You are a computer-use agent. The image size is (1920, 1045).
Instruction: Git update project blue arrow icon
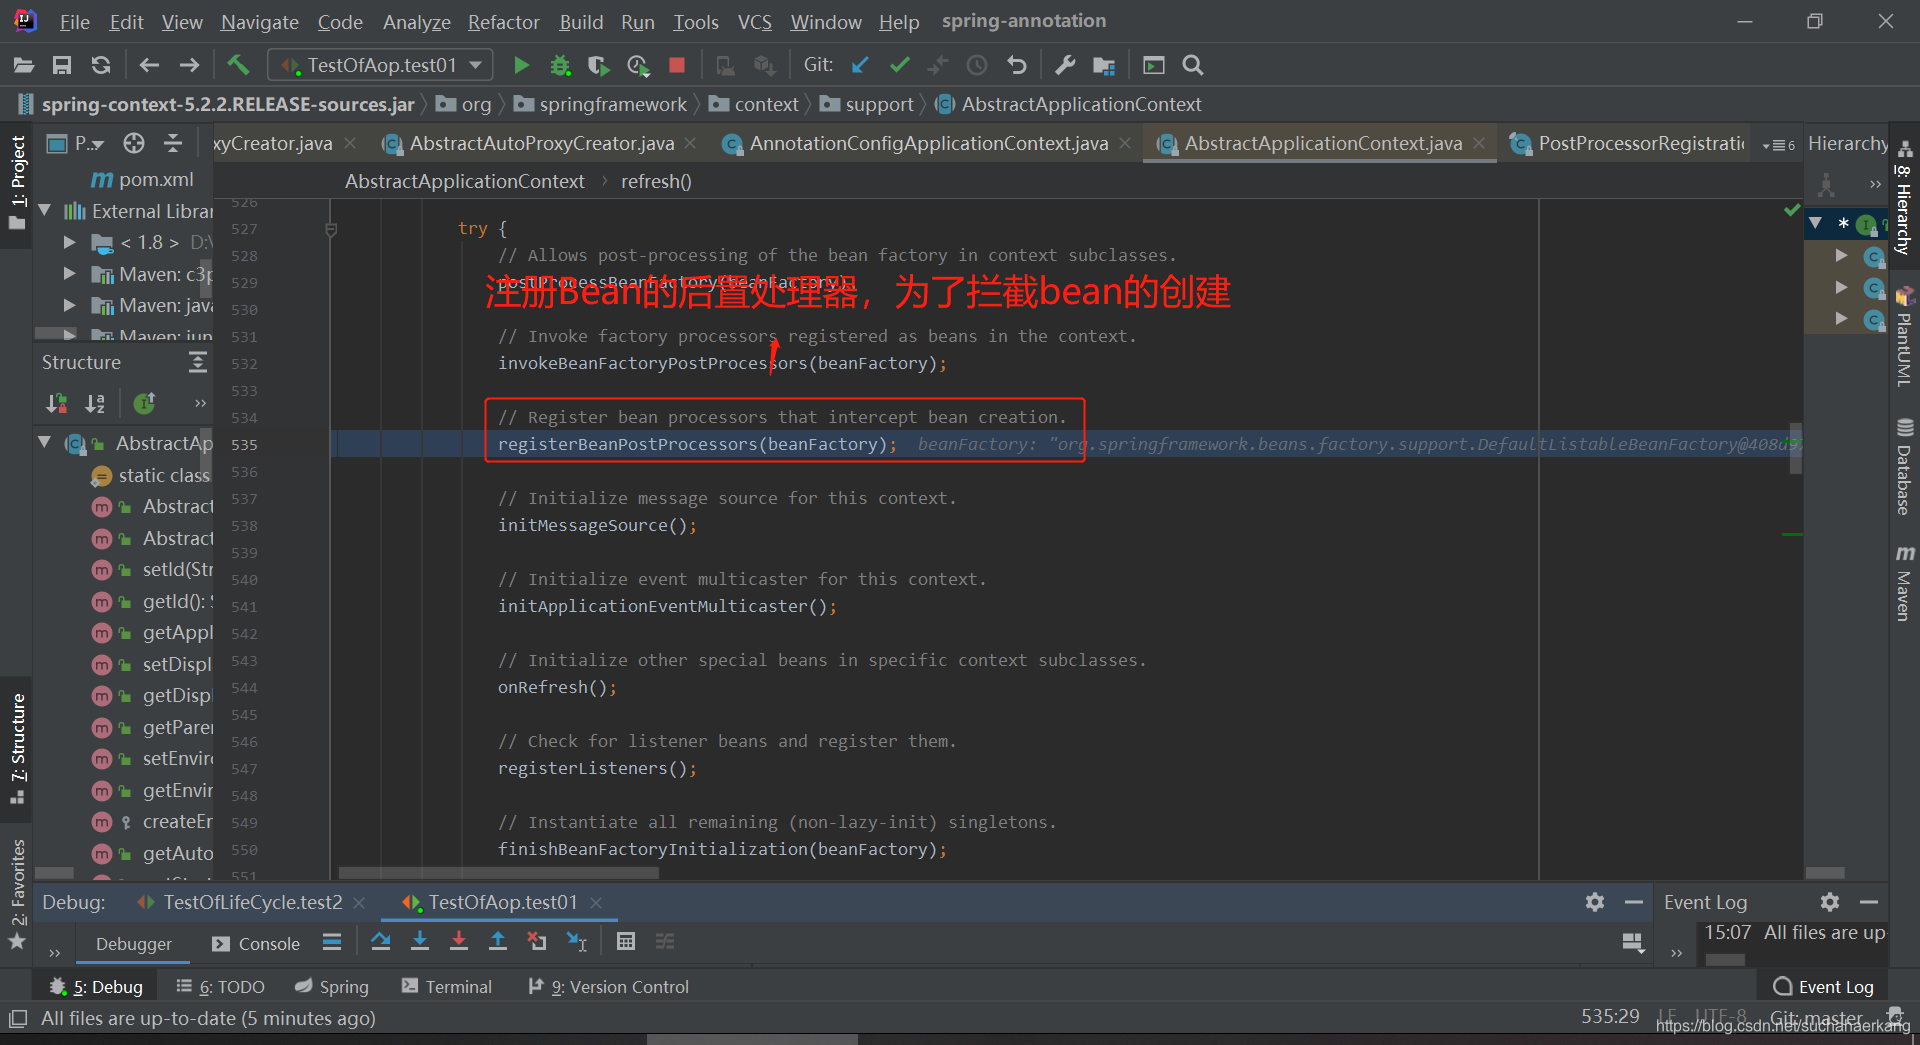(x=860, y=65)
